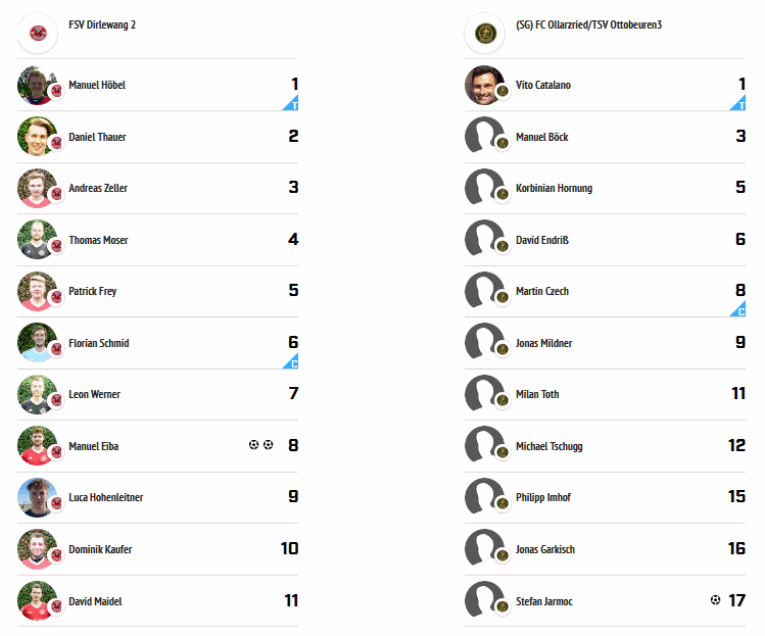Click the goal ball icon next to Stefan Jarmoc
Screen dimensions: 765x636
click(715, 600)
